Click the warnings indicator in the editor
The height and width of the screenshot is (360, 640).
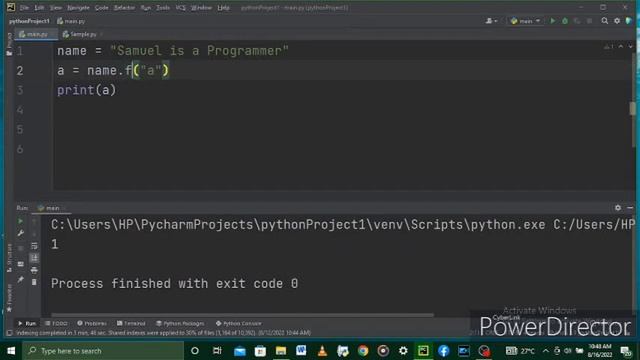pyautogui.click(x=609, y=47)
